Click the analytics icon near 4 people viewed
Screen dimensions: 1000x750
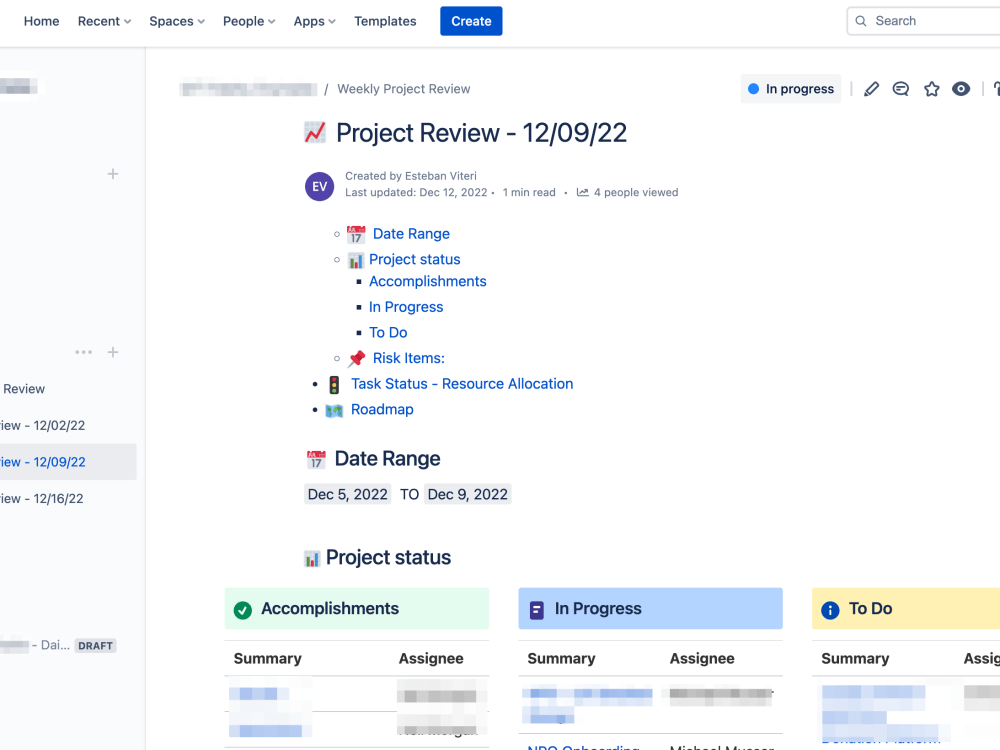point(582,193)
